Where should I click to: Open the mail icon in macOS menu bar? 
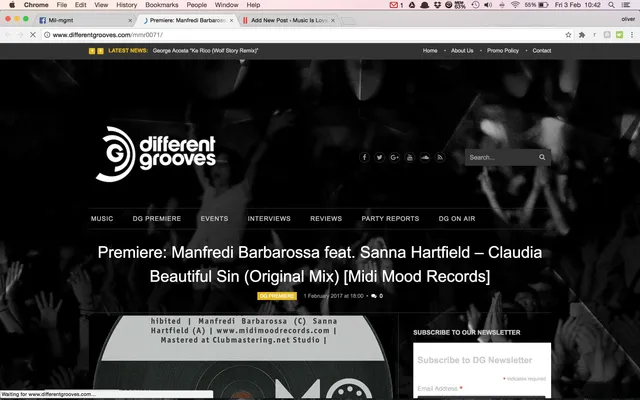pyautogui.click(x=393, y=5)
